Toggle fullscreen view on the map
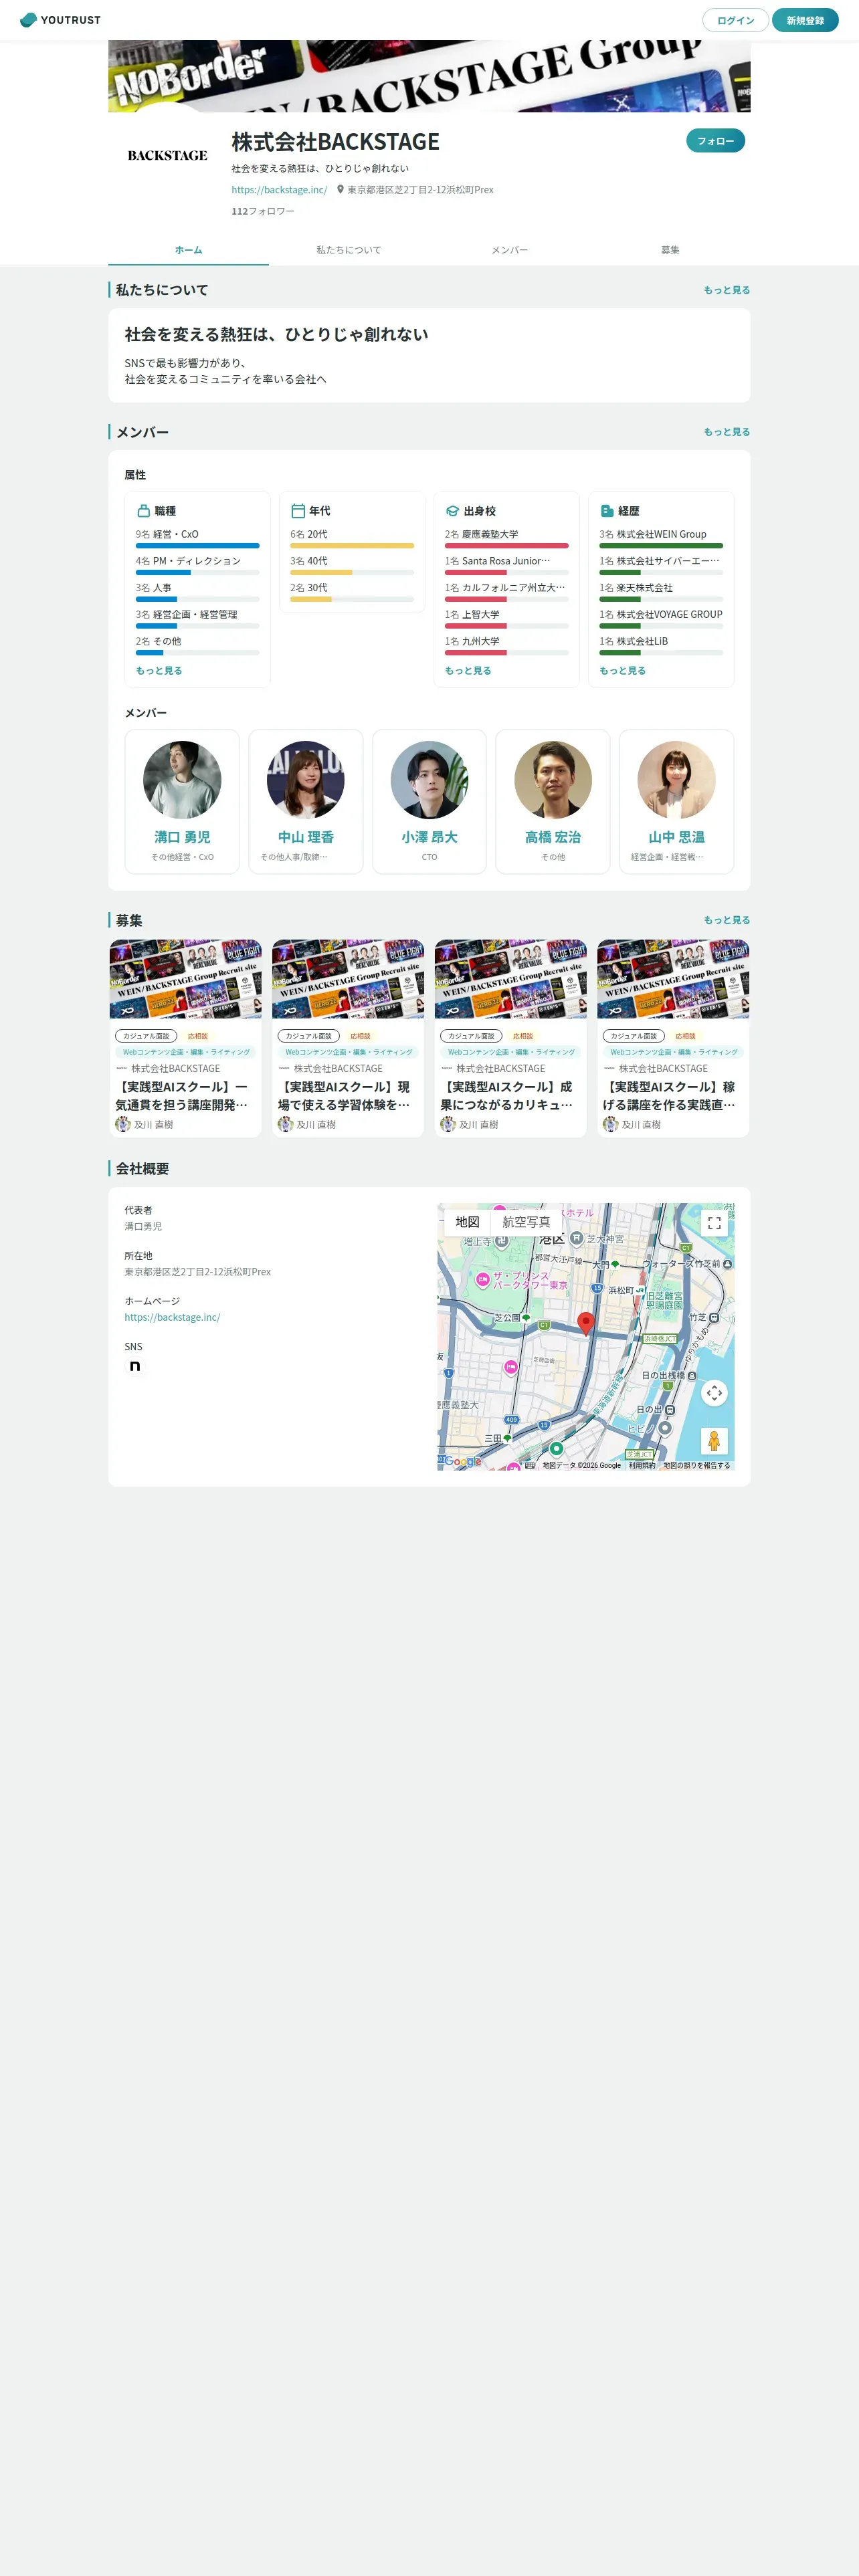 [x=714, y=1222]
